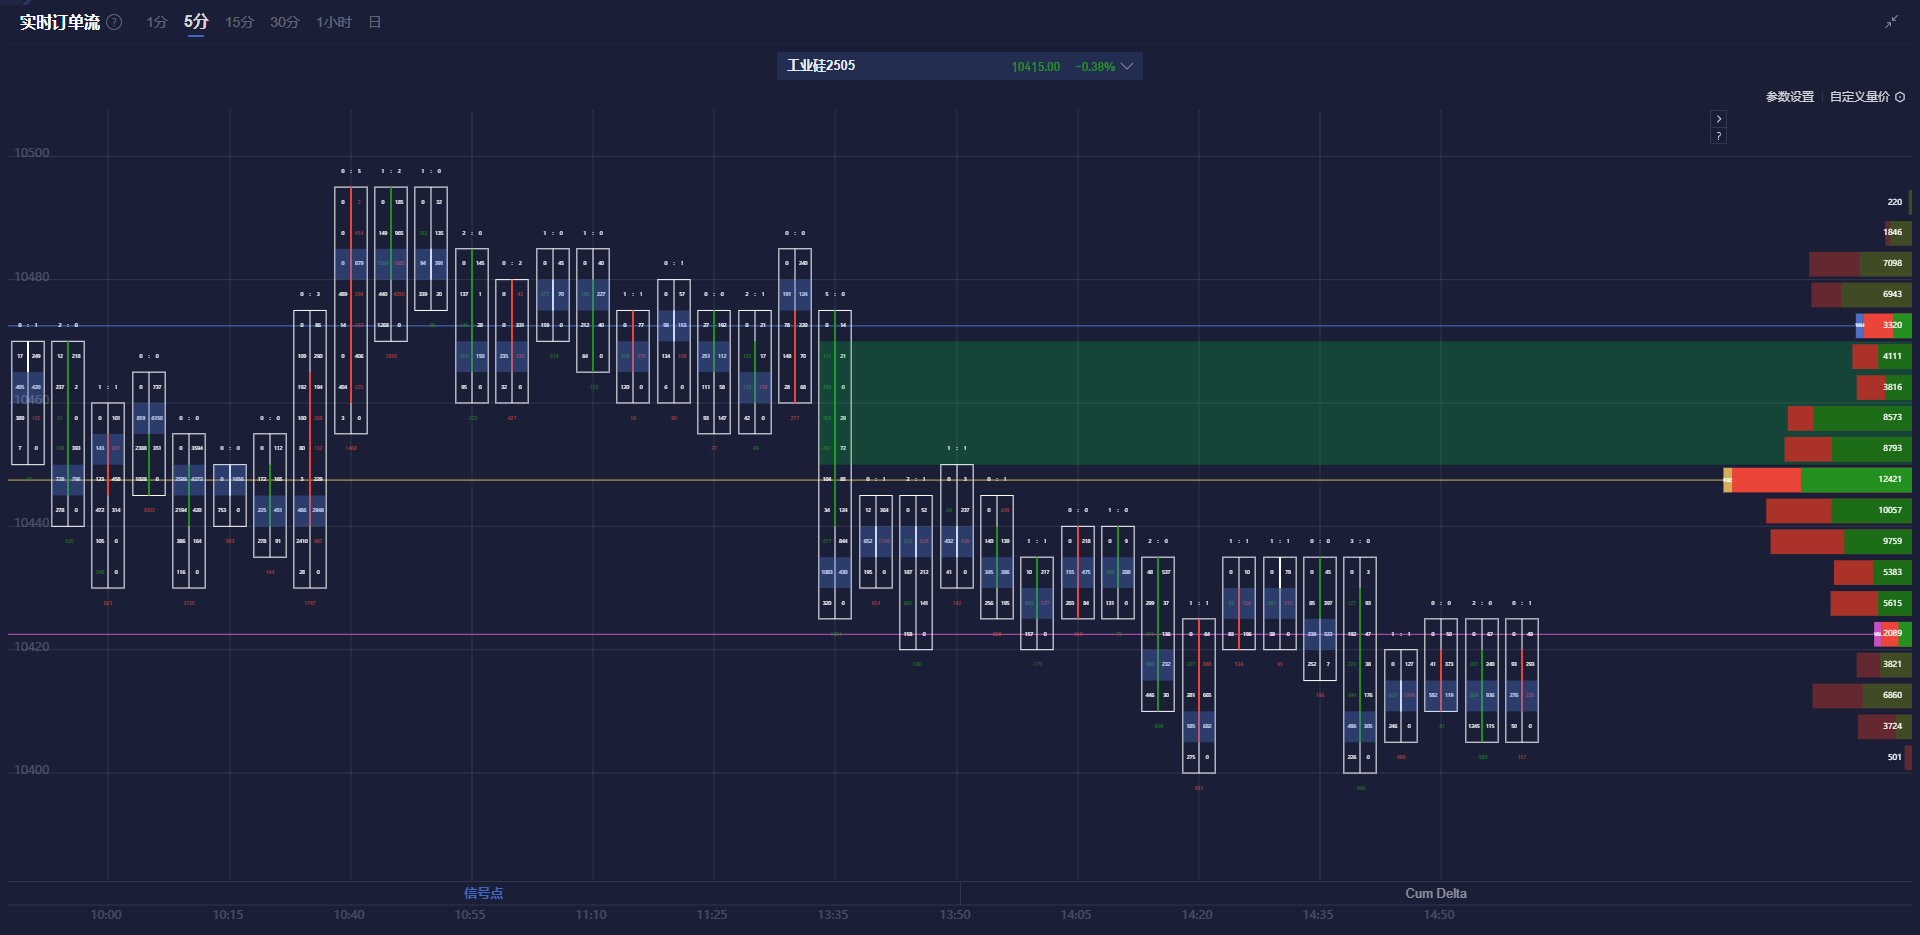Open the 工业硅2505 instrument selector
The width and height of the screenshot is (1920, 935).
821,66
